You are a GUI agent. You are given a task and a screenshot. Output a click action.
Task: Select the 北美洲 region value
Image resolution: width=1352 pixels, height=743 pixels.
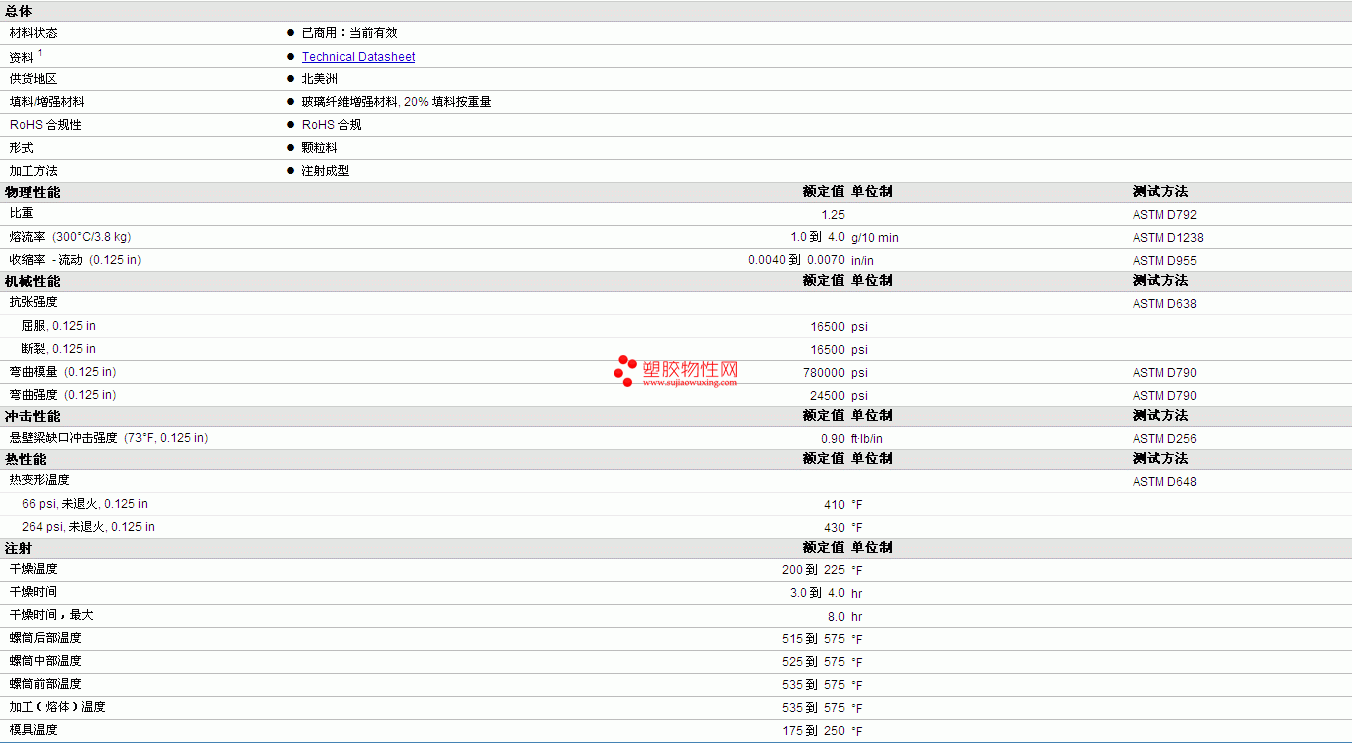click(x=319, y=79)
